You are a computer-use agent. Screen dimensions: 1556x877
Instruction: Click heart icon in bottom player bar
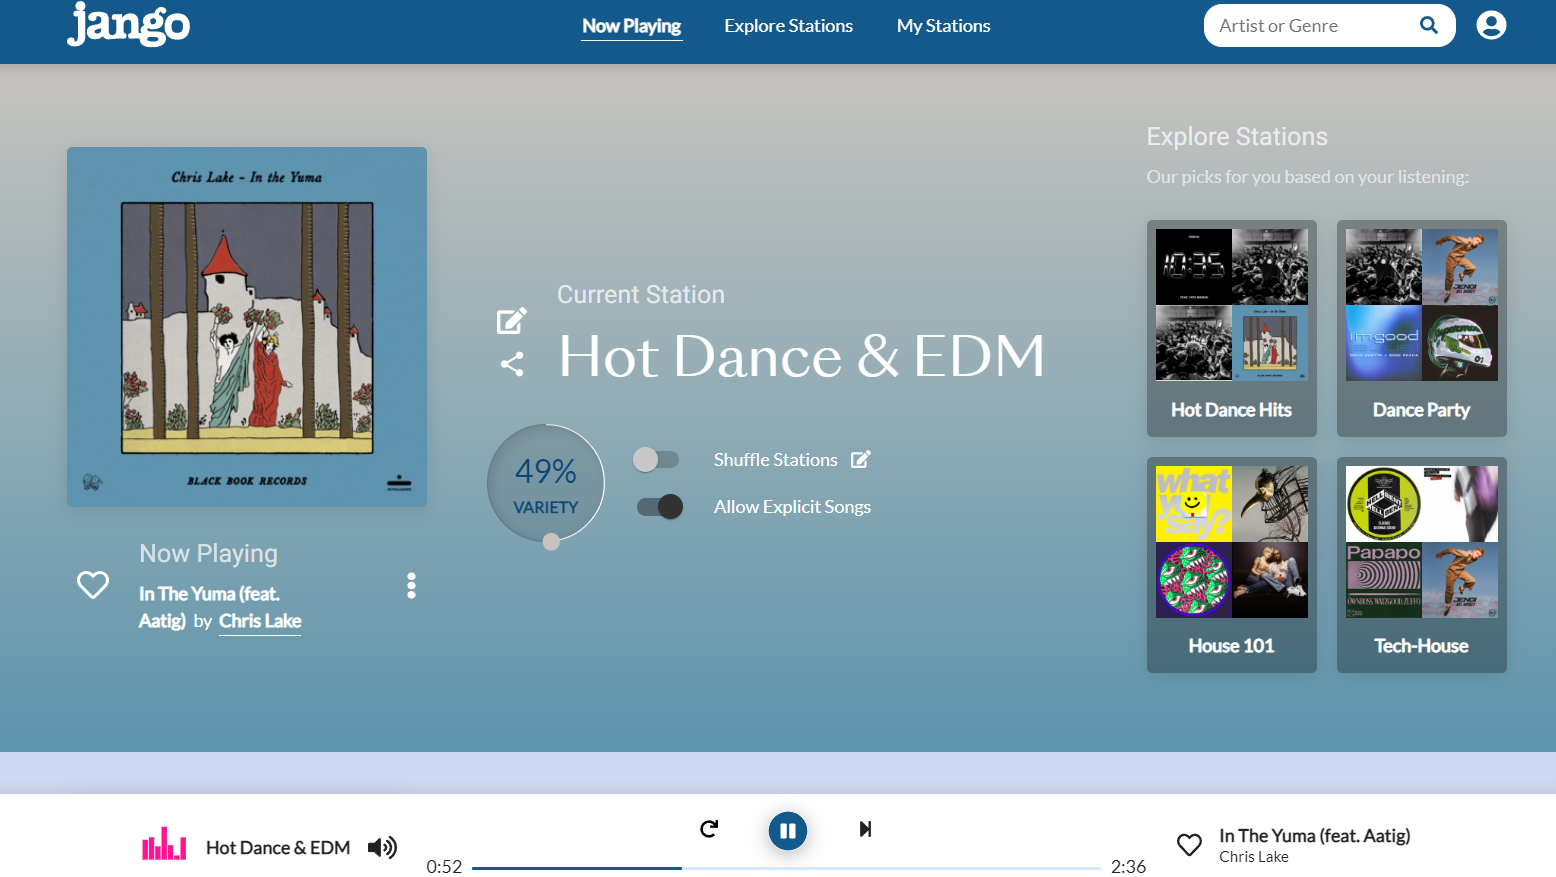[x=1189, y=845]
